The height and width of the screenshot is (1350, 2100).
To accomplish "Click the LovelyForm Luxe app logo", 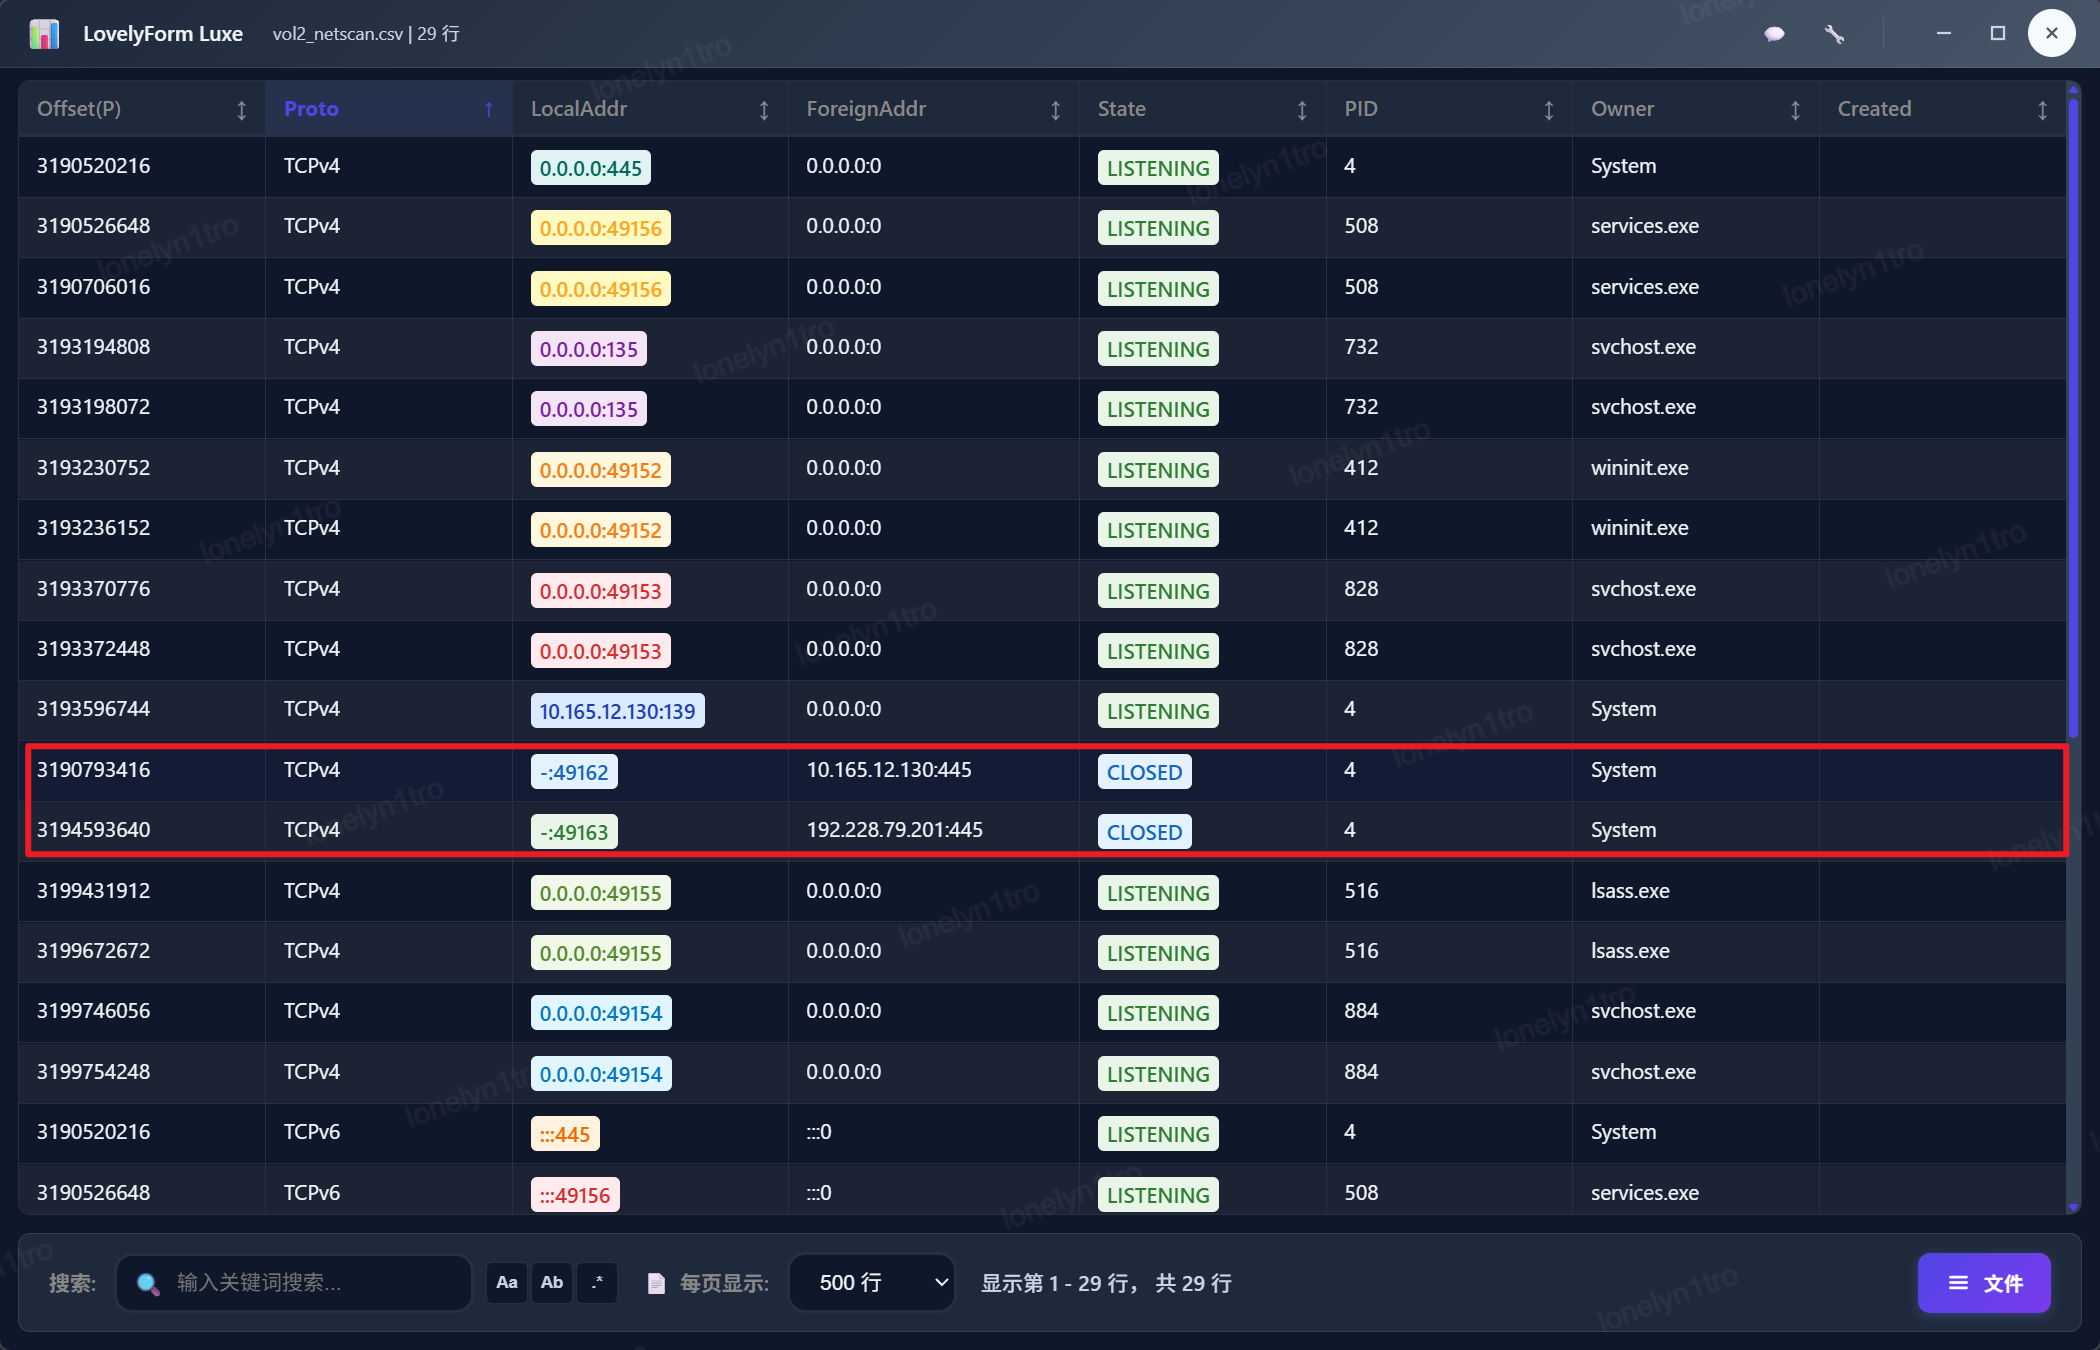I will click(44, 34).
